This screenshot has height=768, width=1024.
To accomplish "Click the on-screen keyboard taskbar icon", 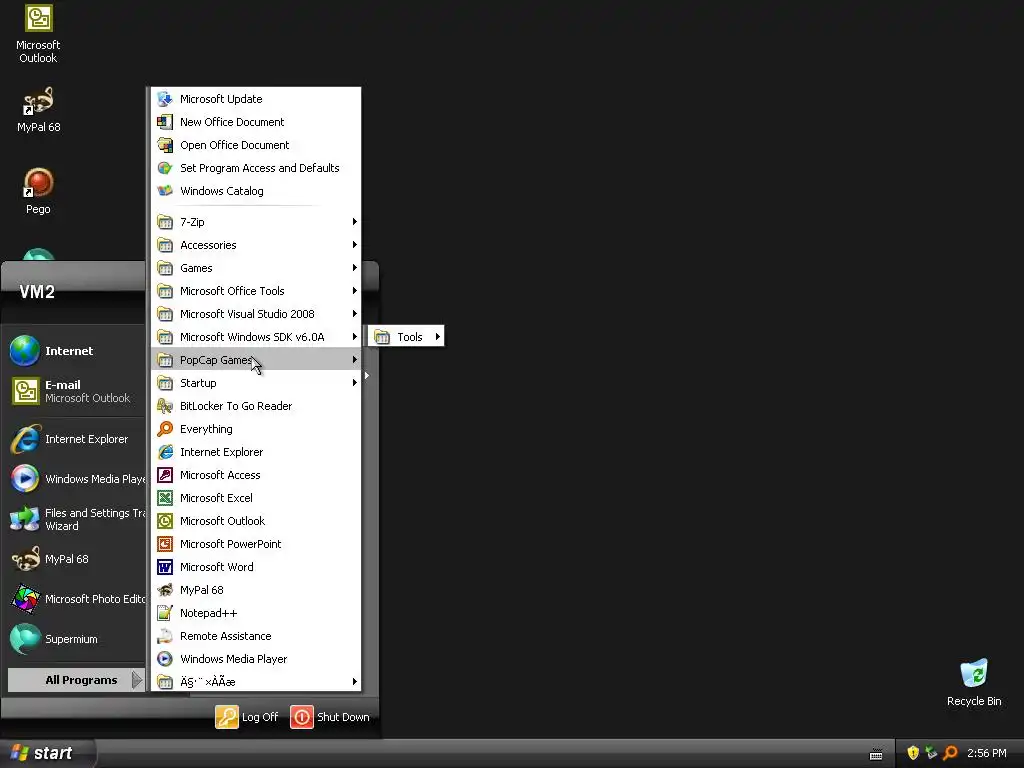I will pyautogui.click(x=876, y=754).
